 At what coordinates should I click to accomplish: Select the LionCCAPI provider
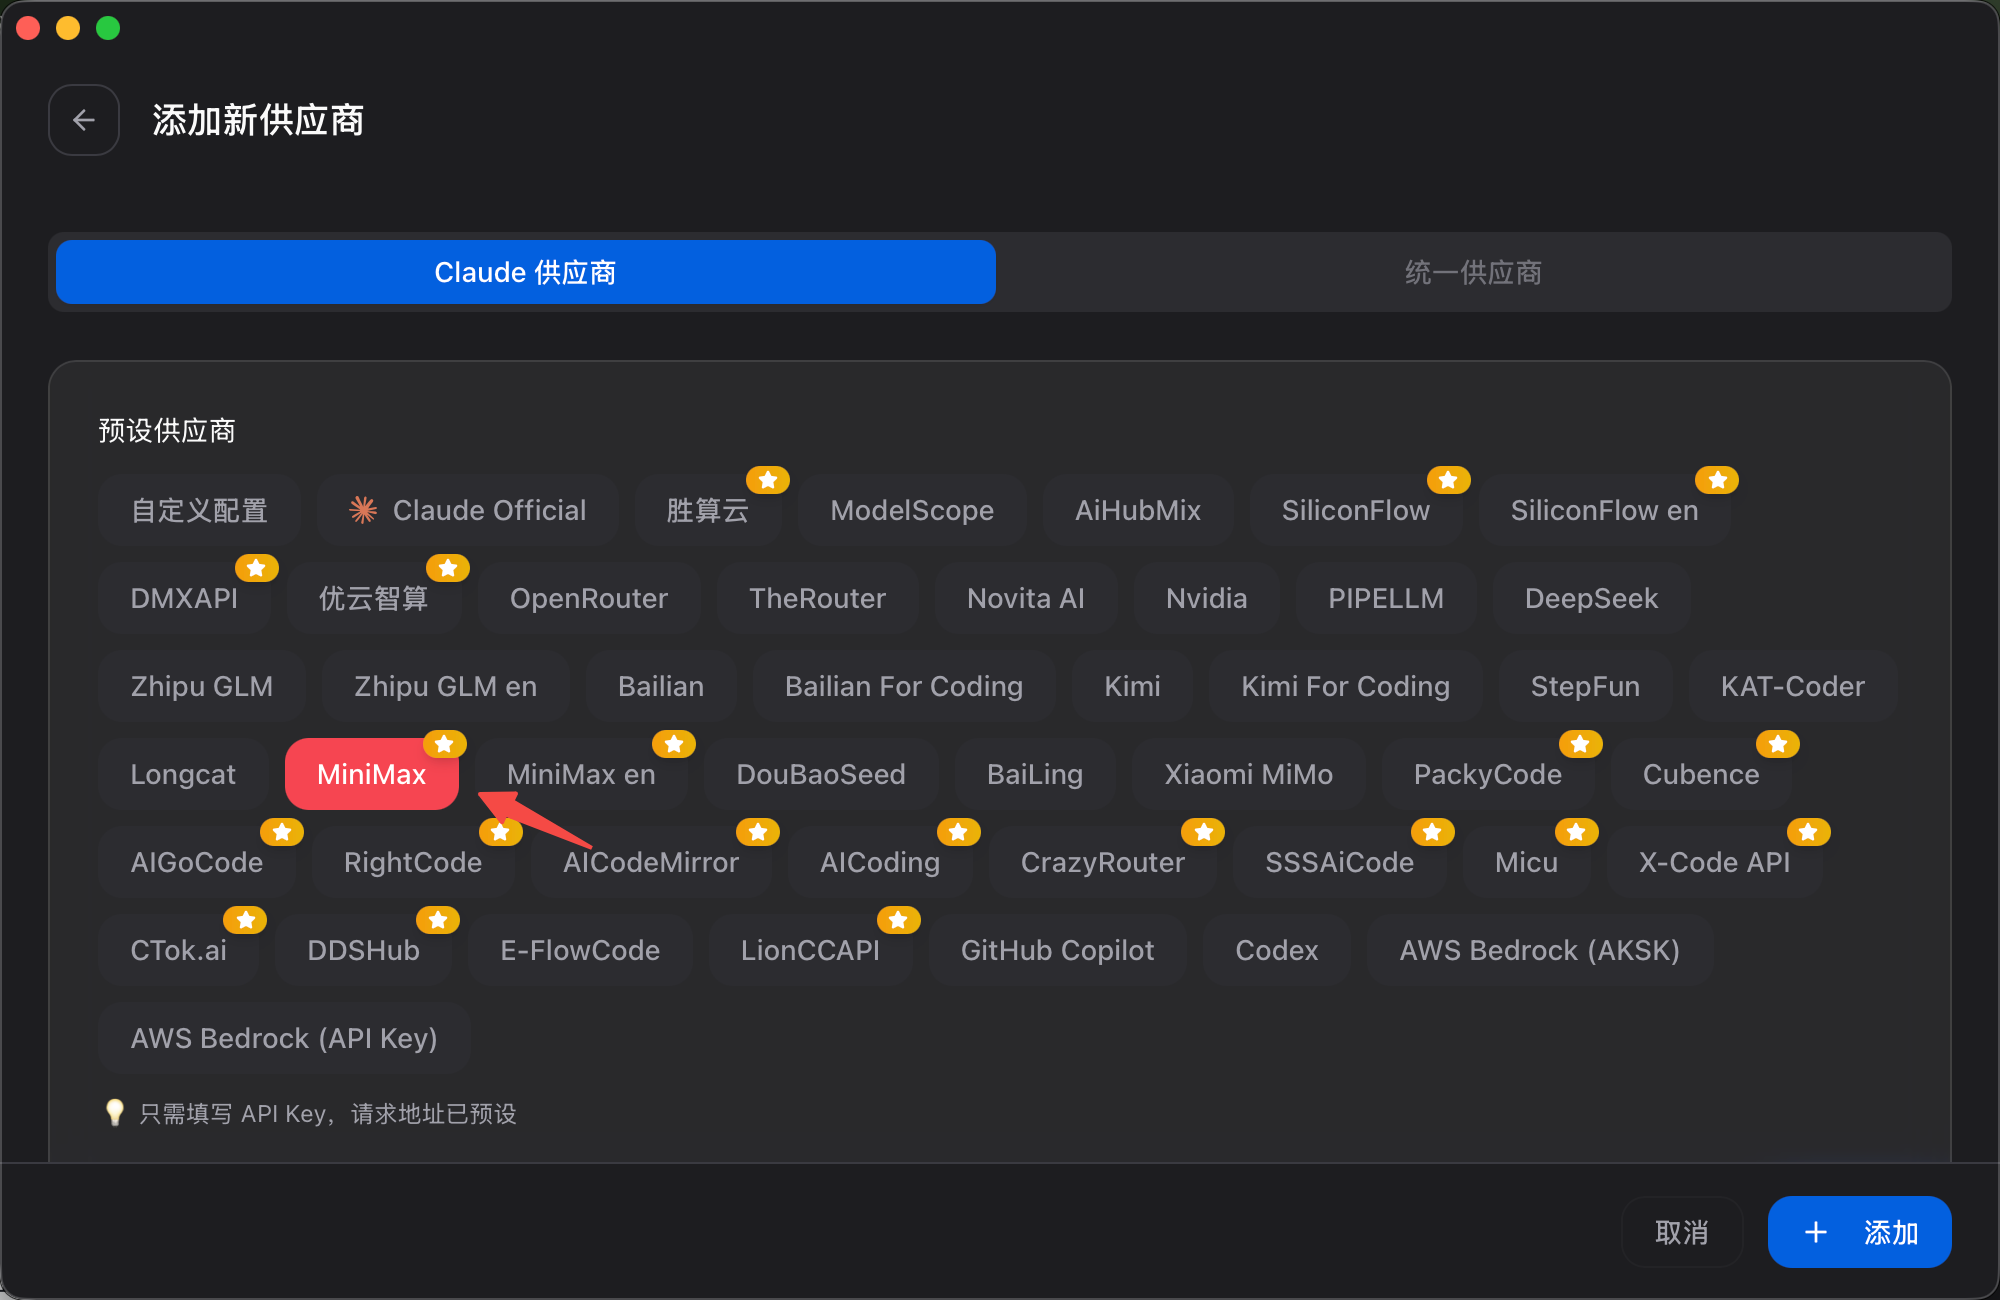(x=810, y=950)
